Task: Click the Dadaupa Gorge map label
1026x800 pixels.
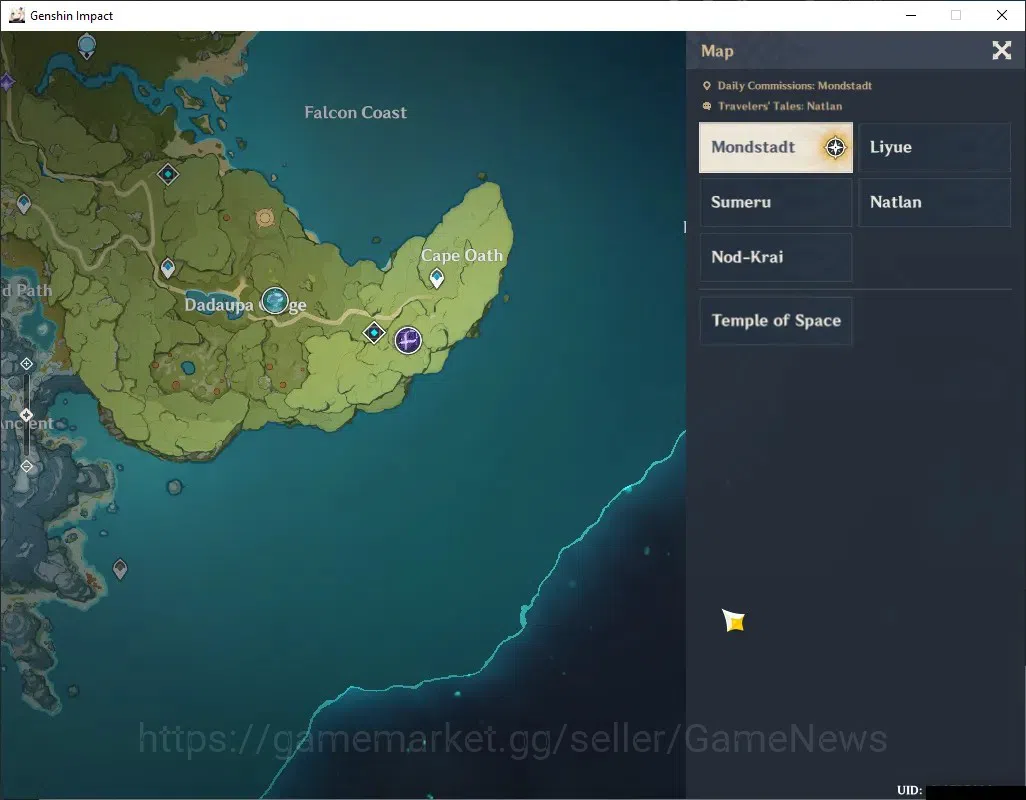Action: click(x=245, y=305)
